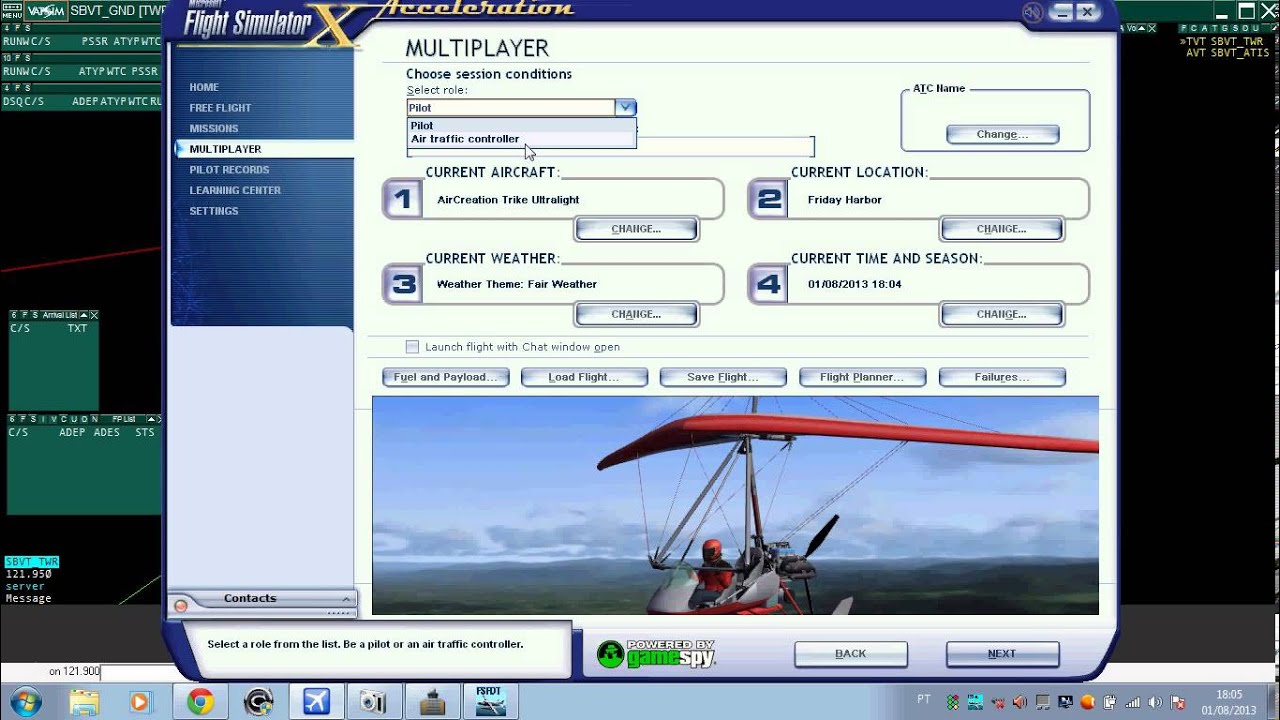Click the network signal tray icon
The image size is (1280, 720).
pos(1133,702)
